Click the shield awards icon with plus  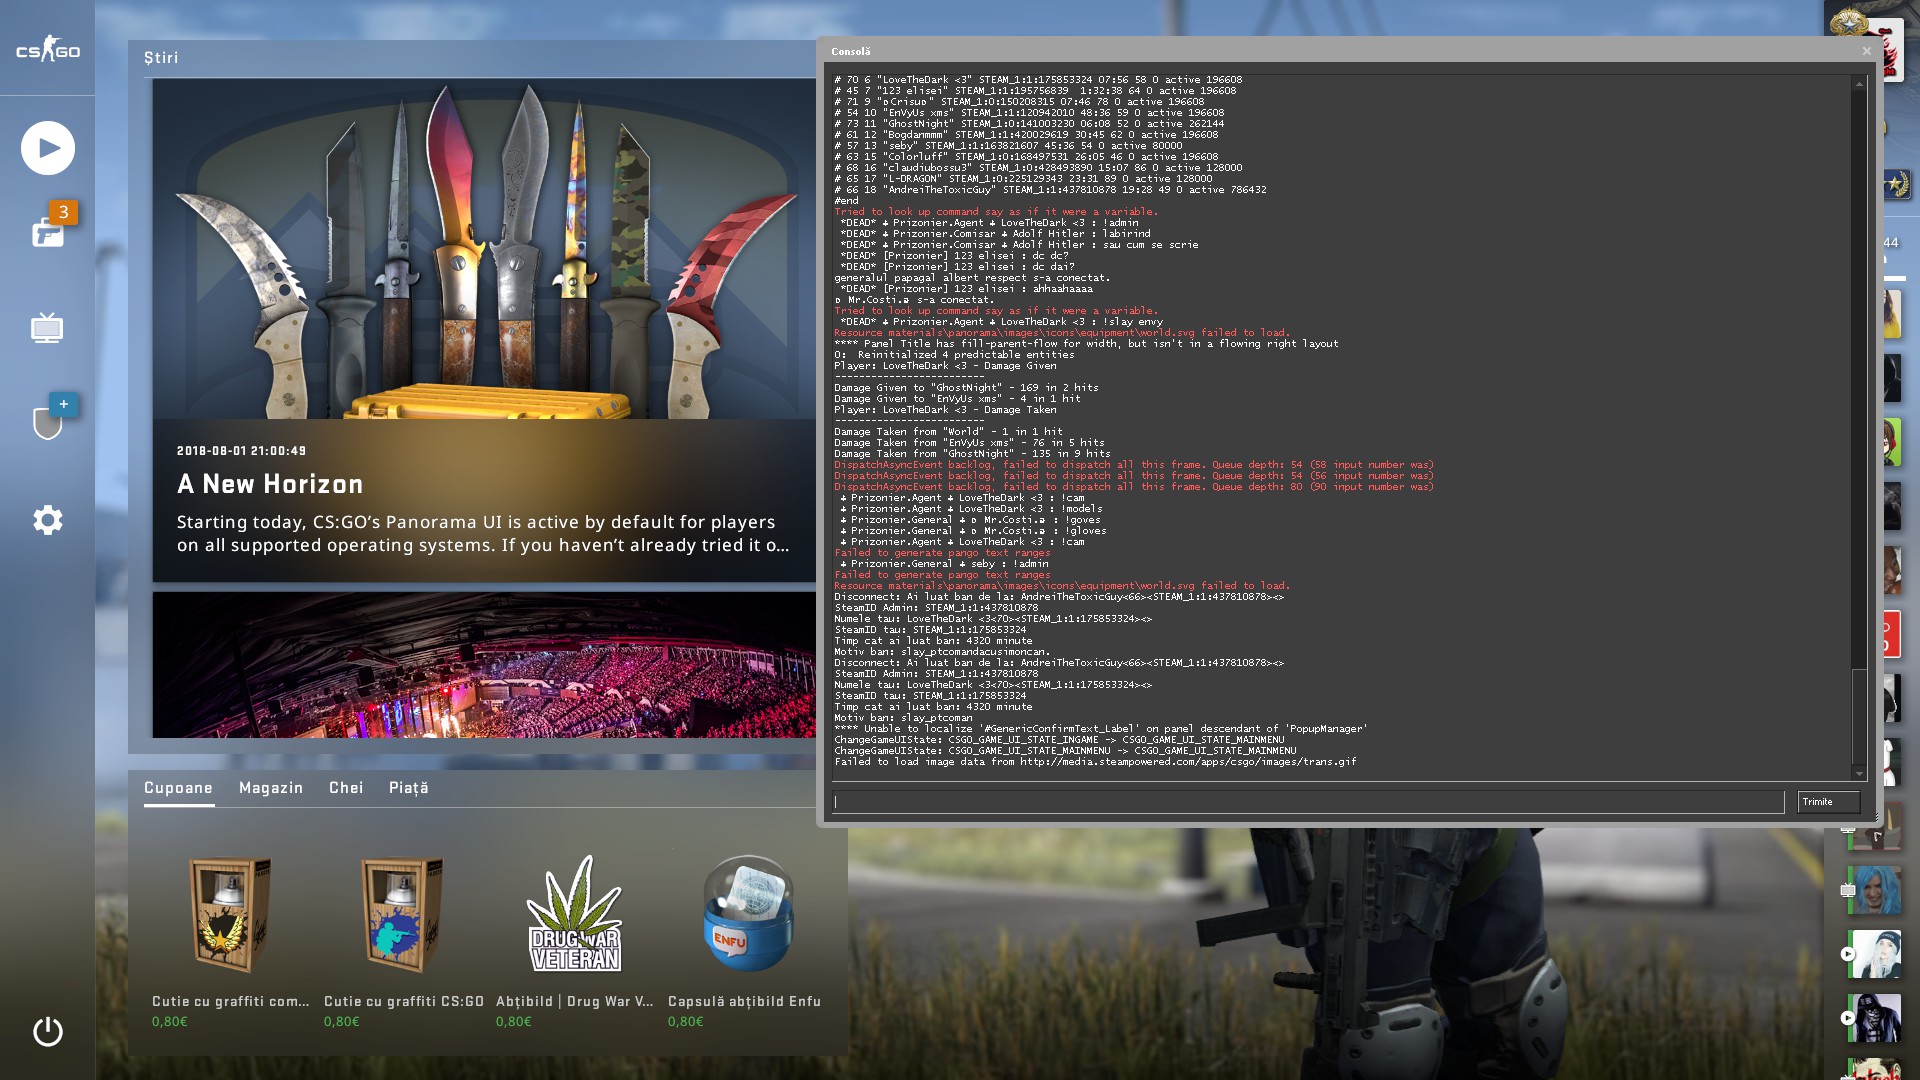point(47,423)
